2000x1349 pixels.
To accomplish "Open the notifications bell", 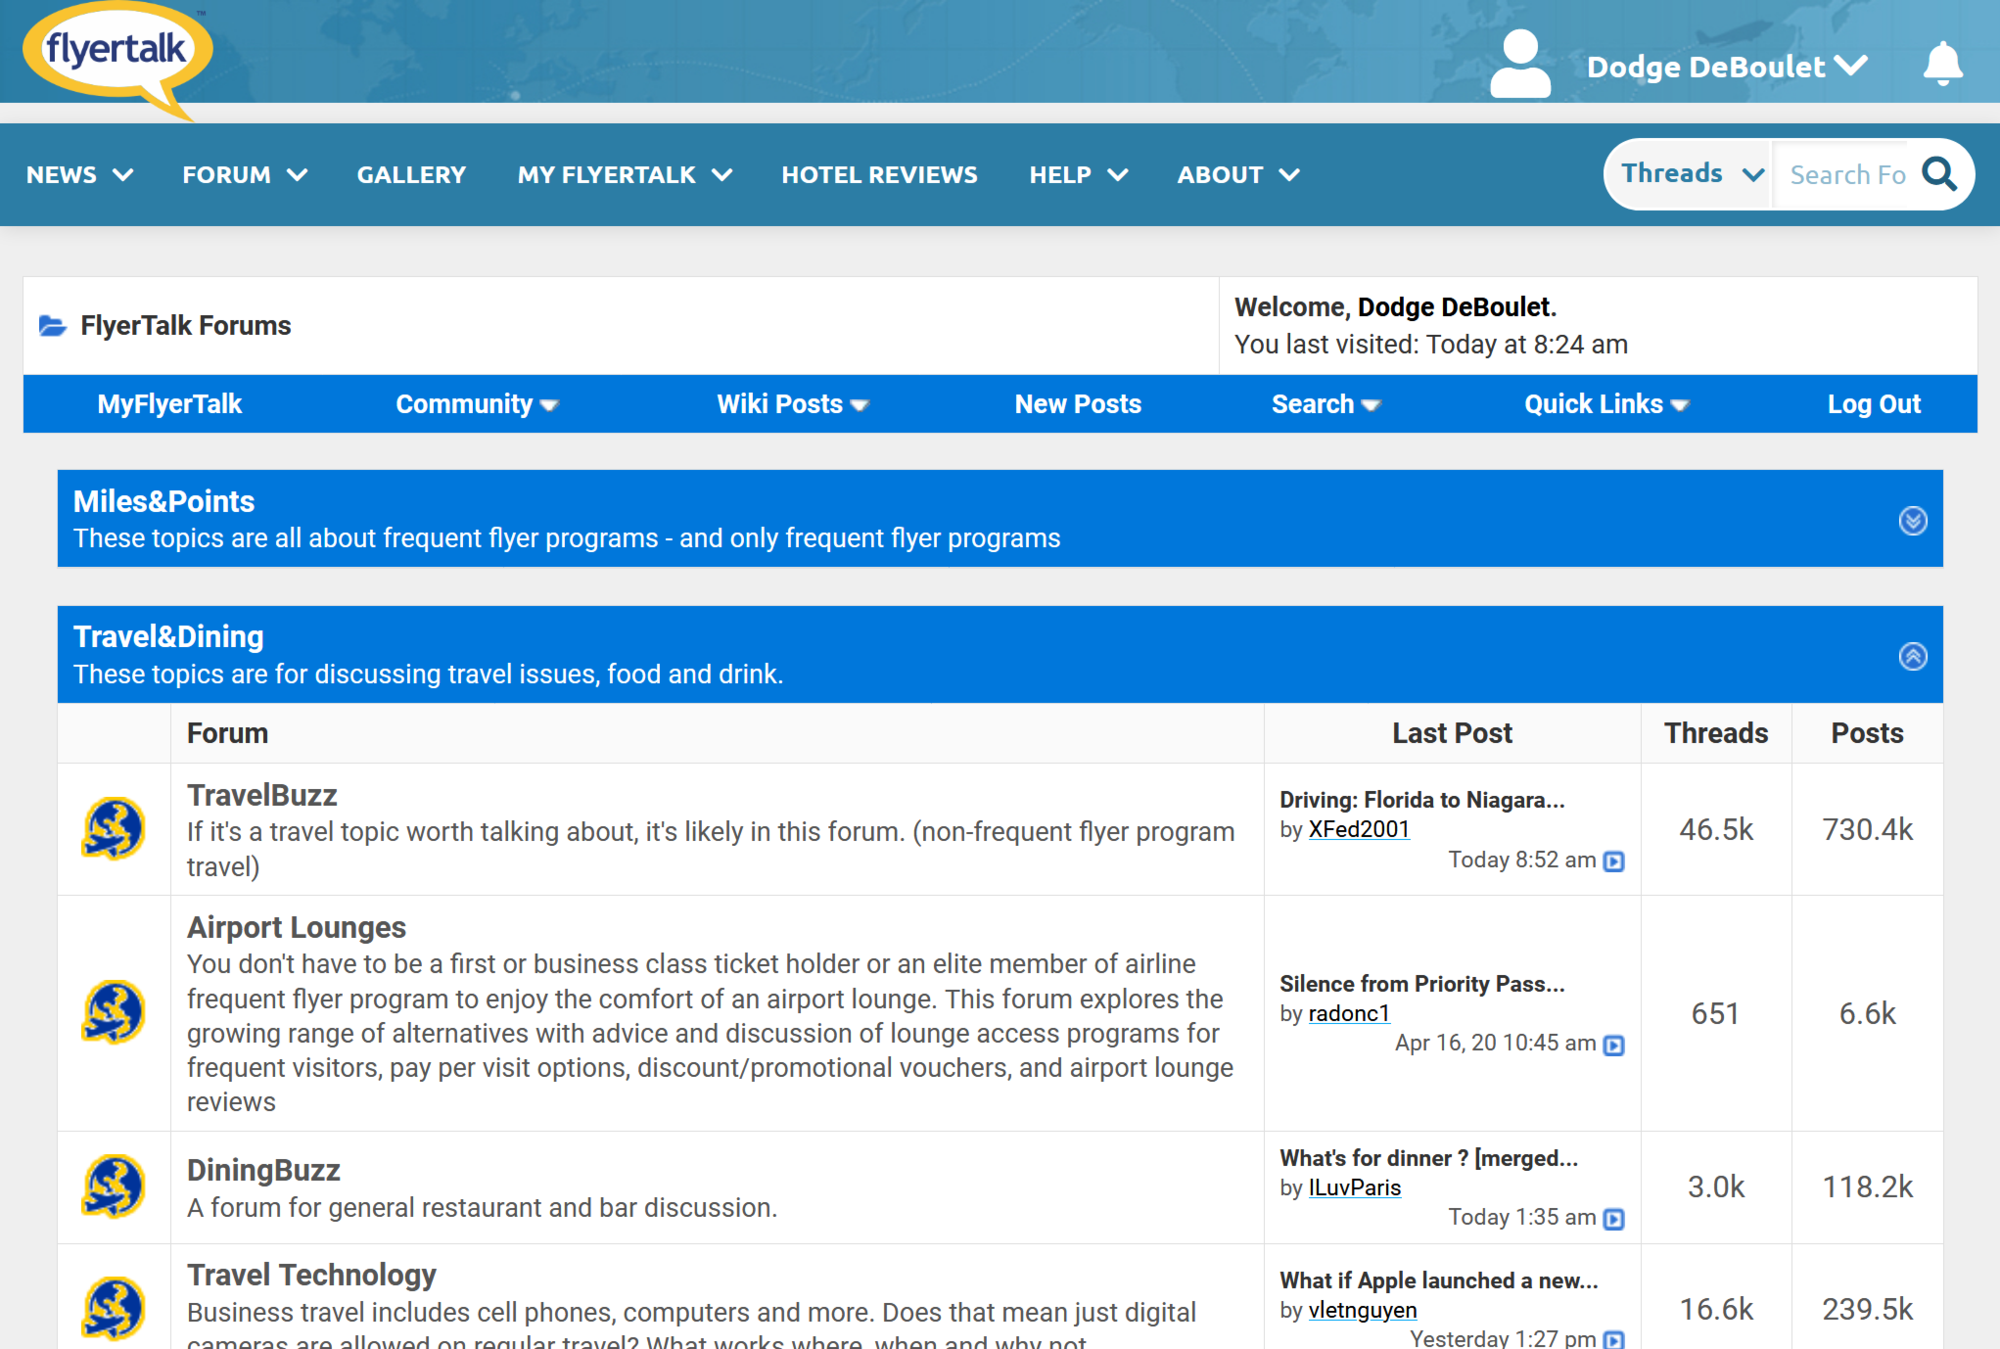I will coord(1942,65).
